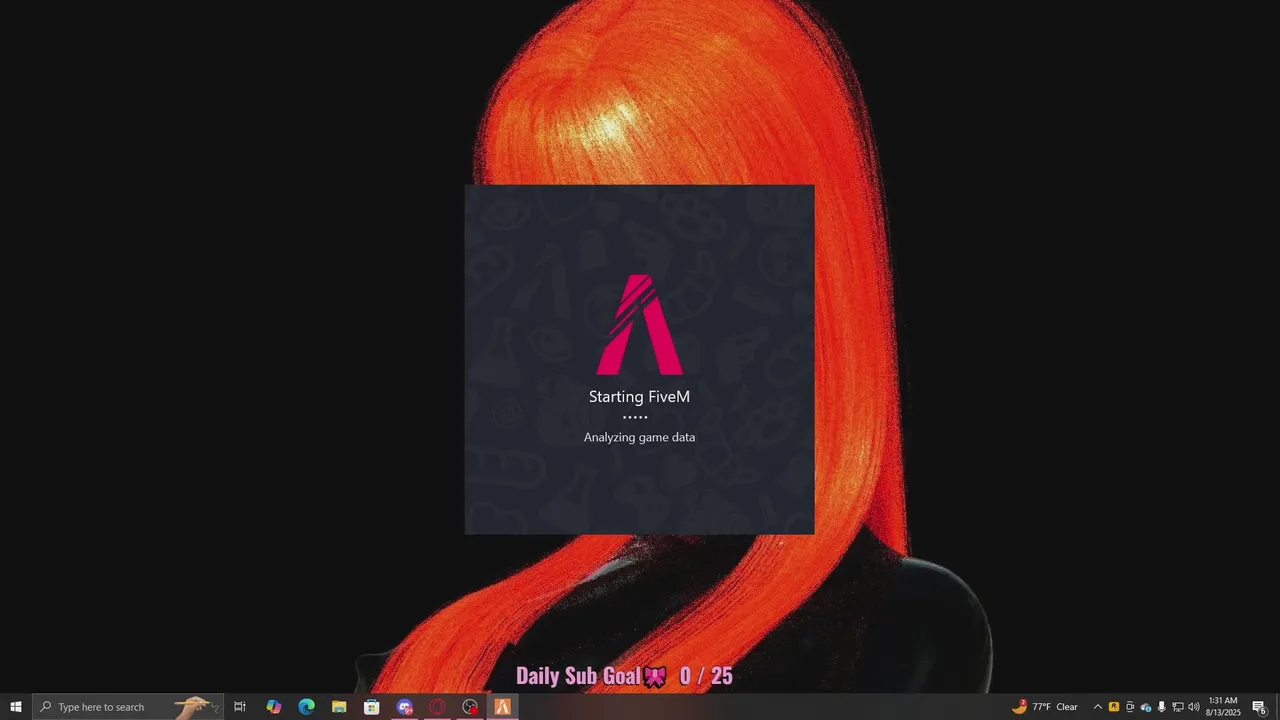Open Microsoft Edge from the taskbar

click(306, 707)
